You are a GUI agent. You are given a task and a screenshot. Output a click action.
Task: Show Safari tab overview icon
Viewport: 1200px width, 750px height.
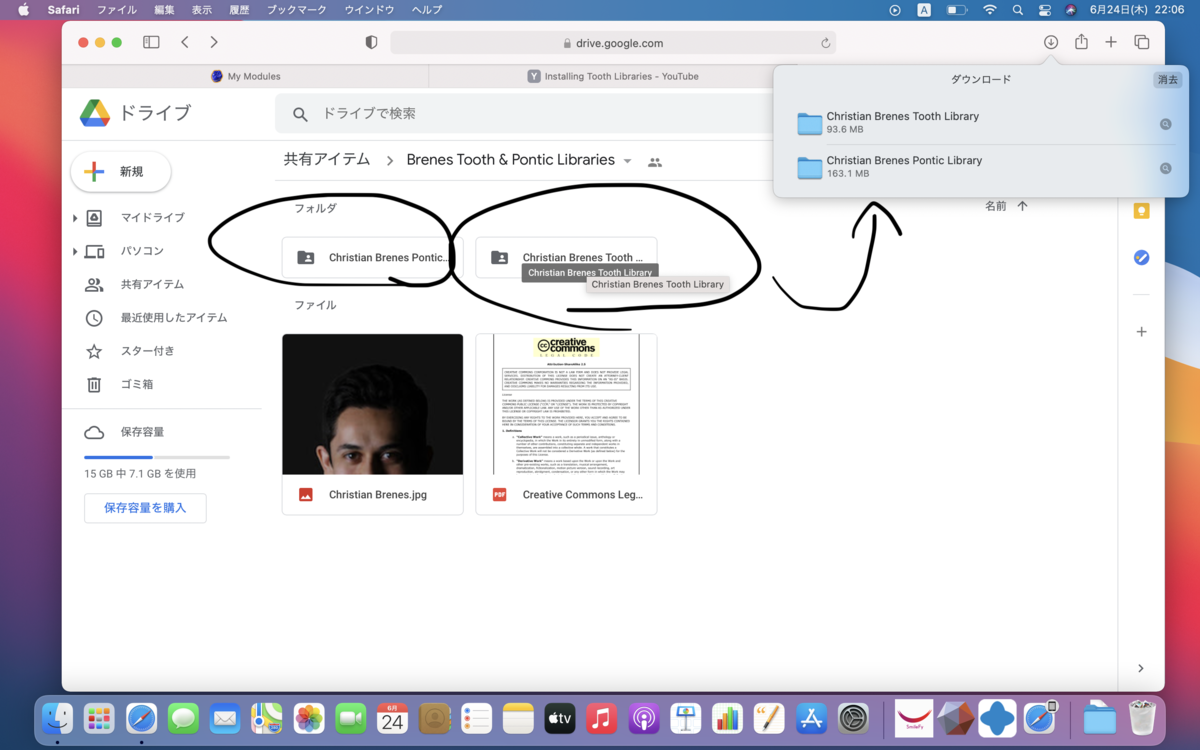click(x=1141, y=42)
